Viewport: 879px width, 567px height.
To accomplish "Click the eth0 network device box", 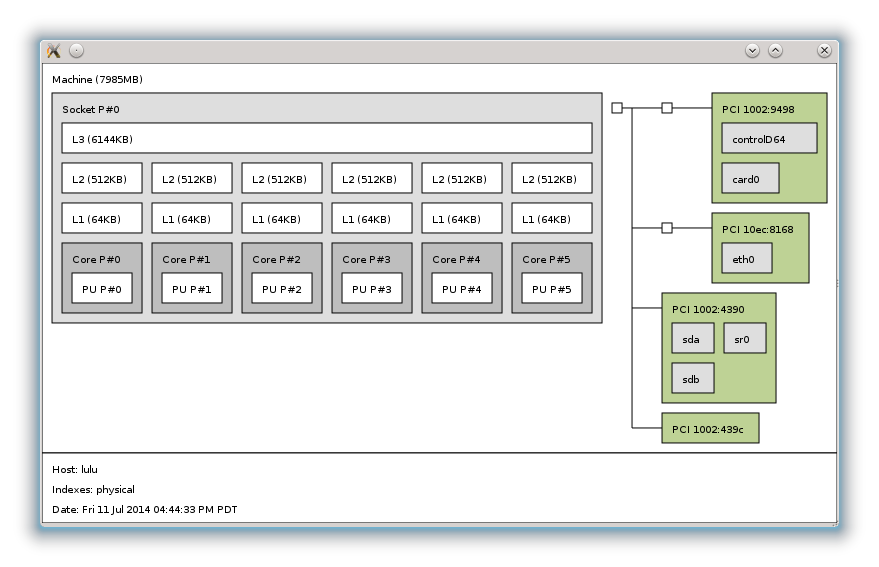I will [x=747, y=258].
